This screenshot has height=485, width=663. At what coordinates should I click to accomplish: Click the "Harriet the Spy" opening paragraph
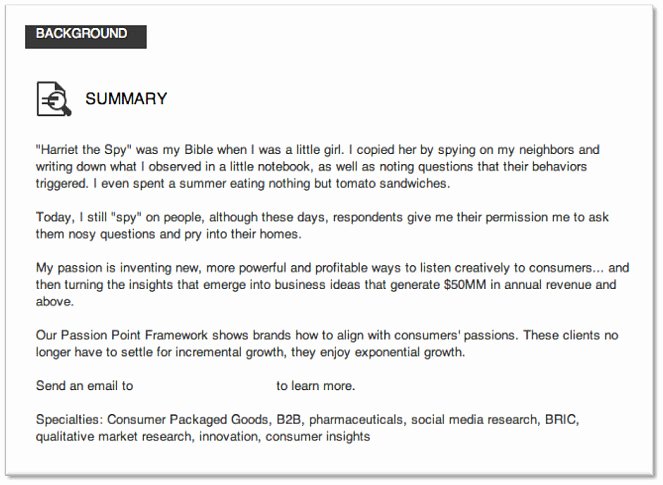(x=318, y=167)
